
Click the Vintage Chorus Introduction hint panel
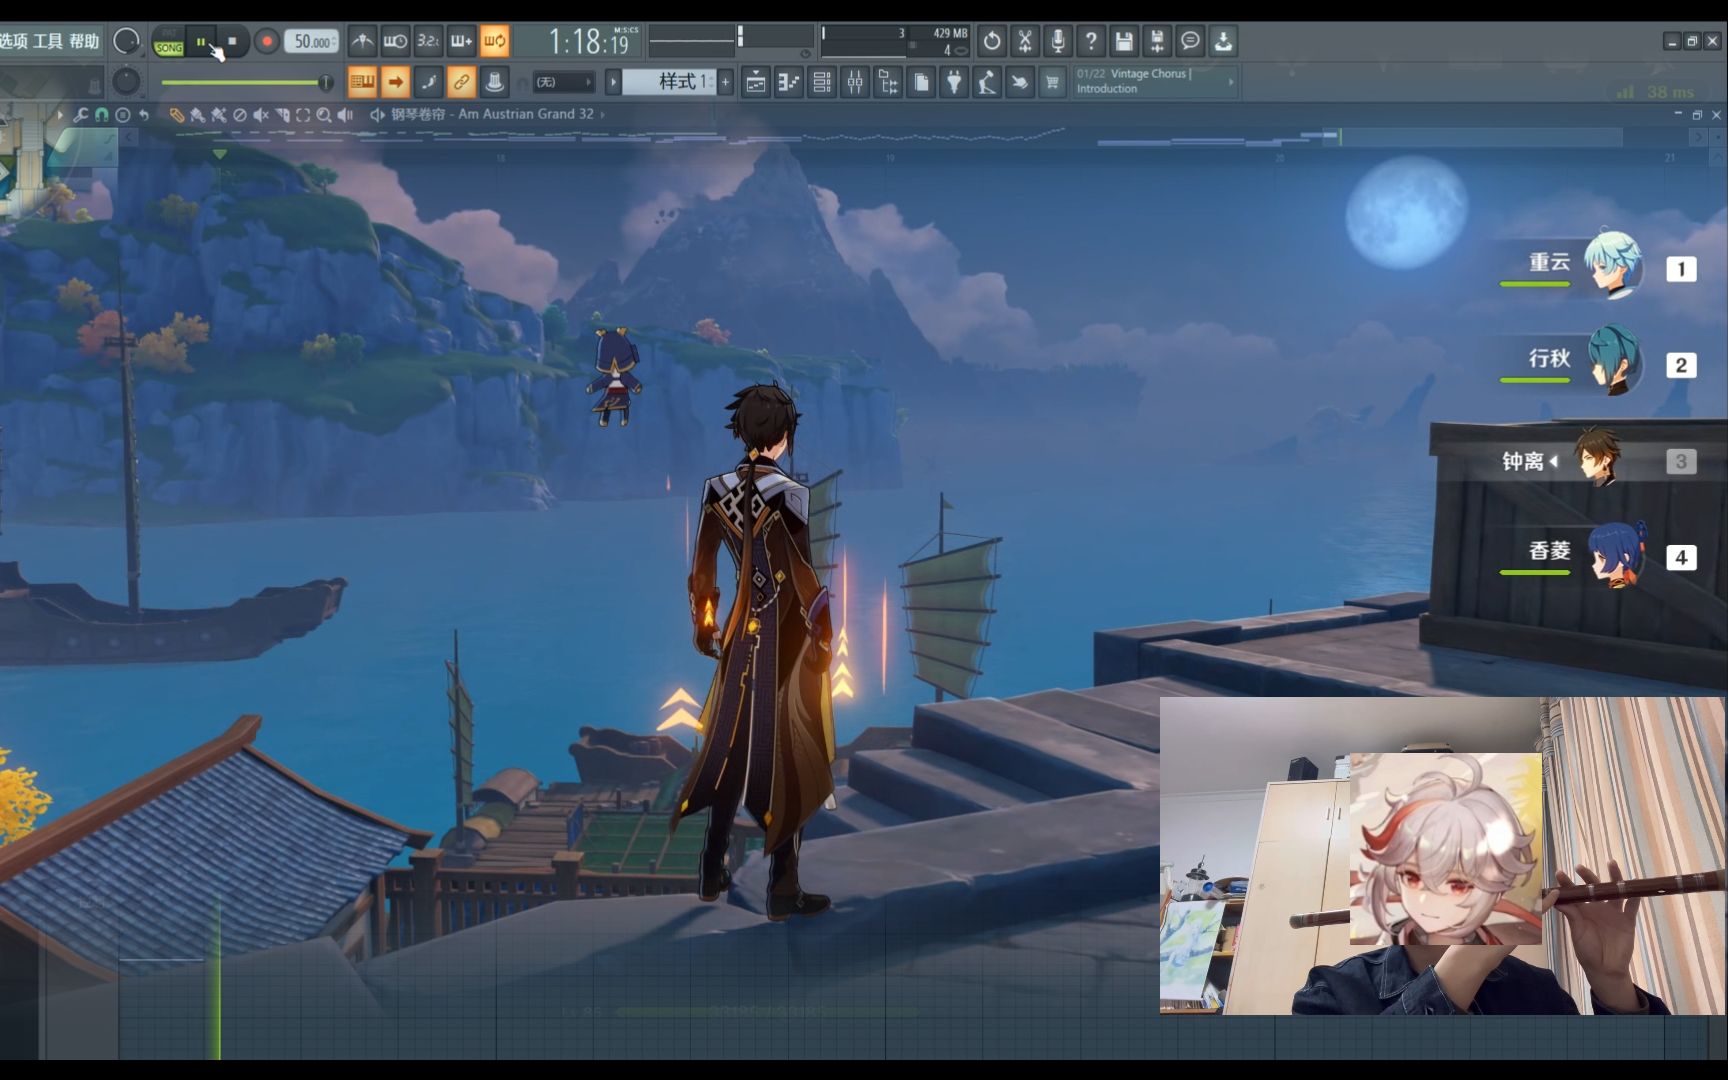(x=1155, y=81)
